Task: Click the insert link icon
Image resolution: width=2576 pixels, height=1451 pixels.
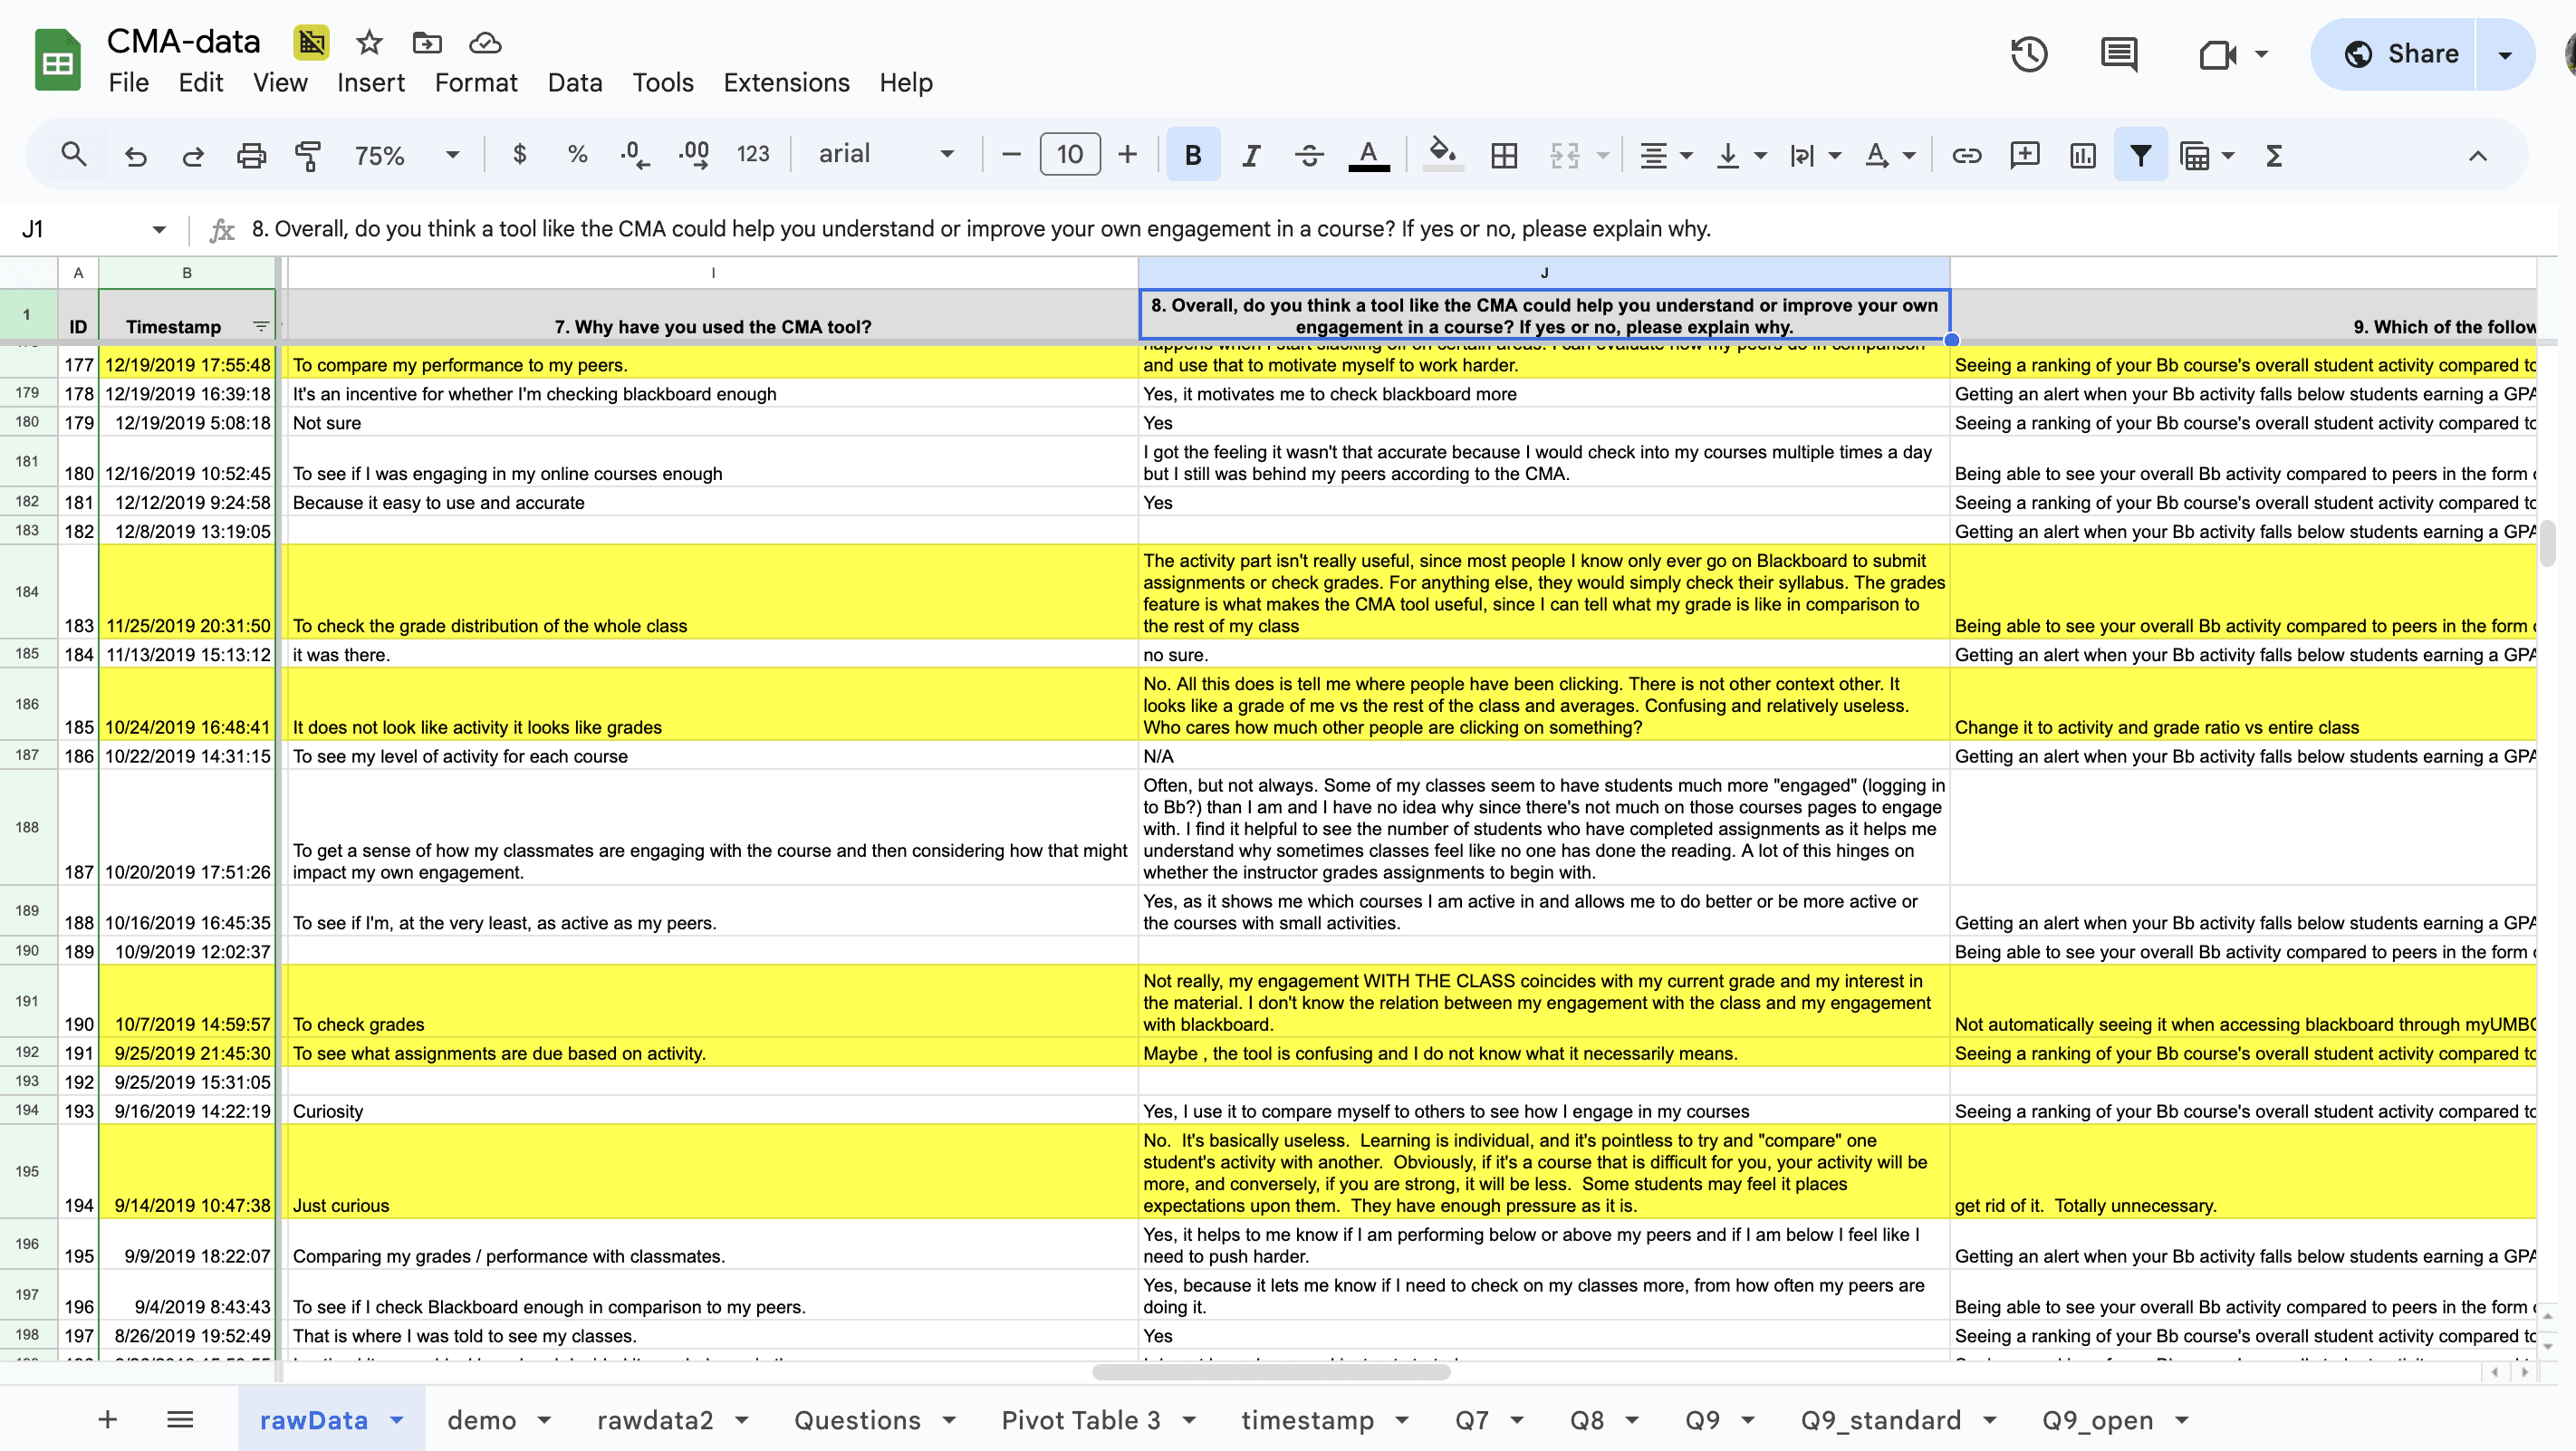Action: 1966,155
